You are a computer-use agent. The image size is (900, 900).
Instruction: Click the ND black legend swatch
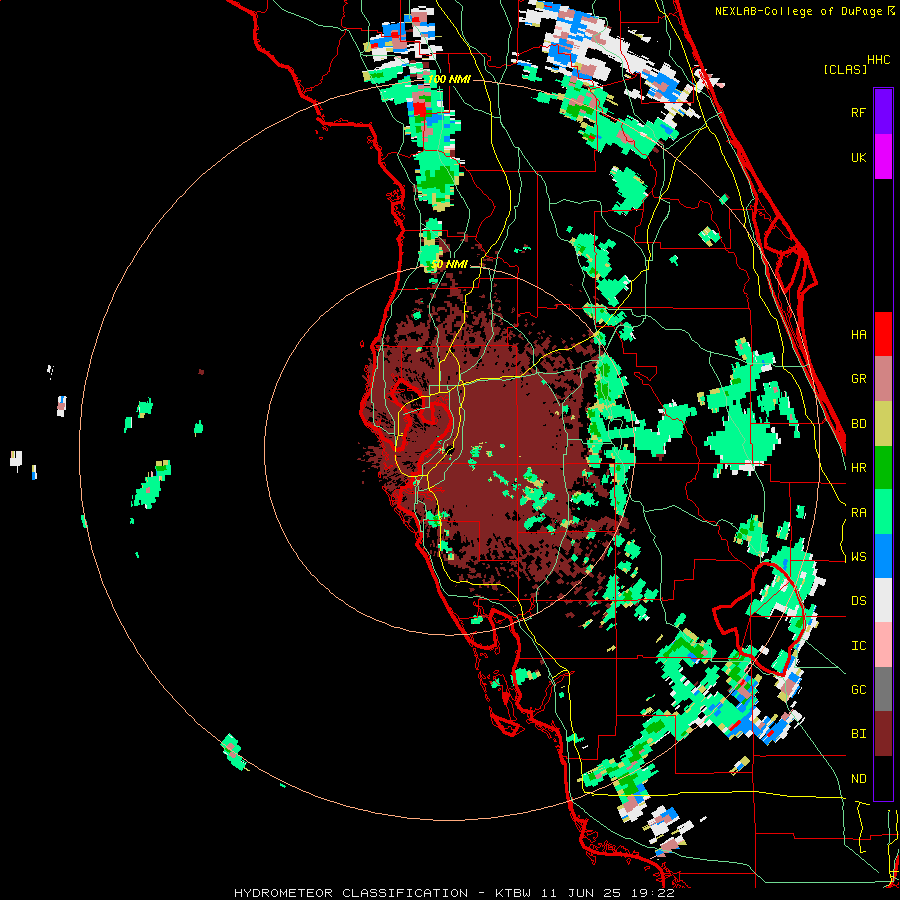coord(883,778)
